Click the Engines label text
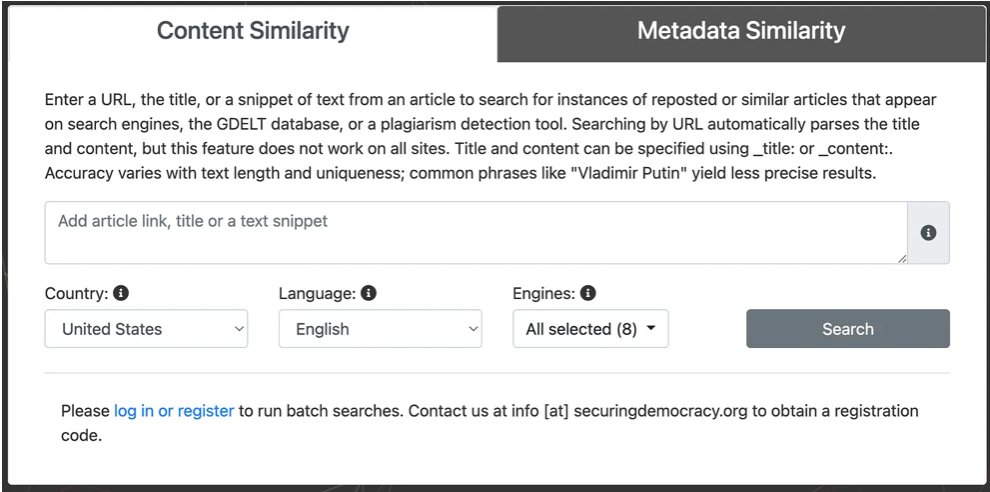 point(543,294)
